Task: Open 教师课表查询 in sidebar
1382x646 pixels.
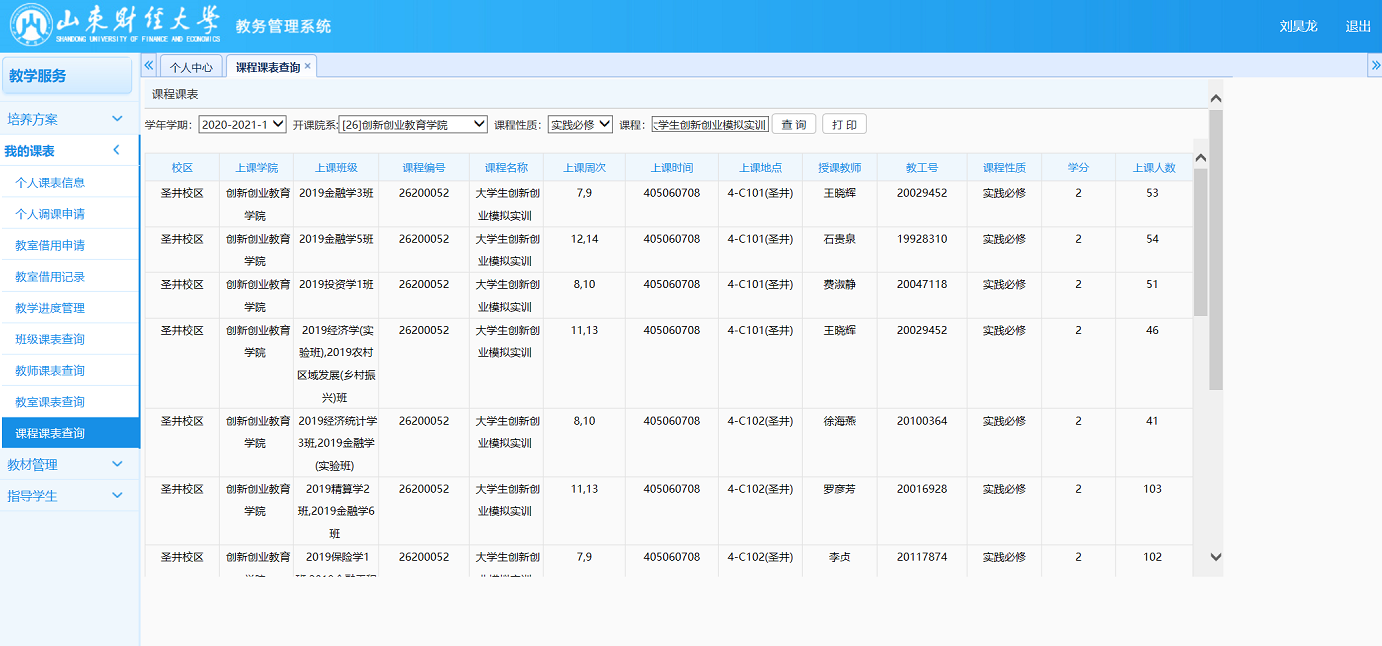Action: (x=50, y=371)
